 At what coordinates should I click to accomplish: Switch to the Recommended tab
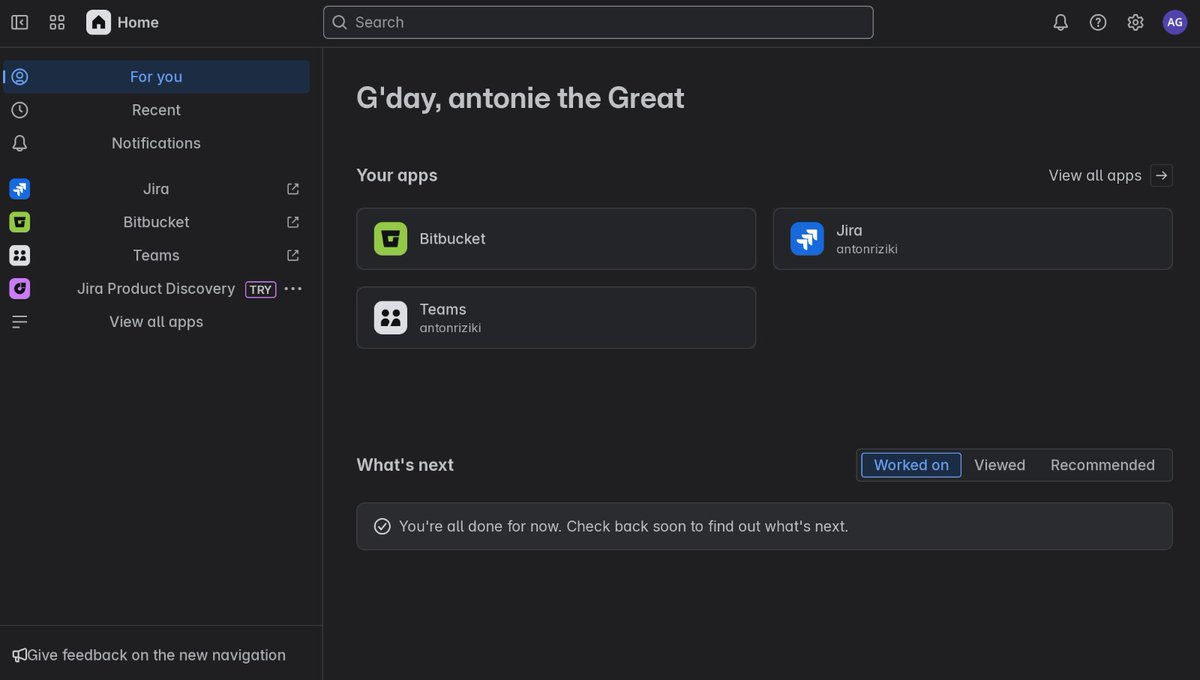pos(1102,465)
